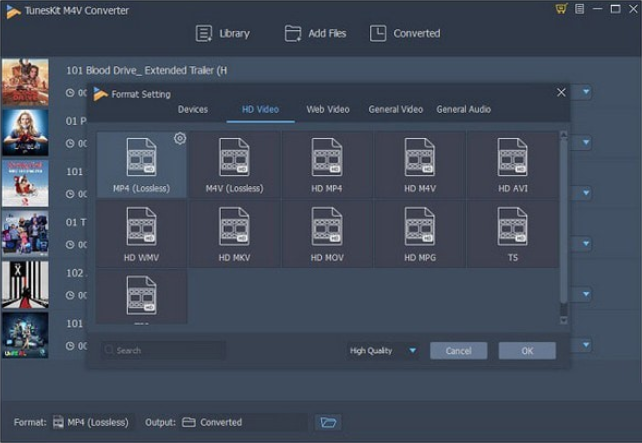Click the format list scroll down arrow
Screen dimensions: 642x443
point(563,320)
